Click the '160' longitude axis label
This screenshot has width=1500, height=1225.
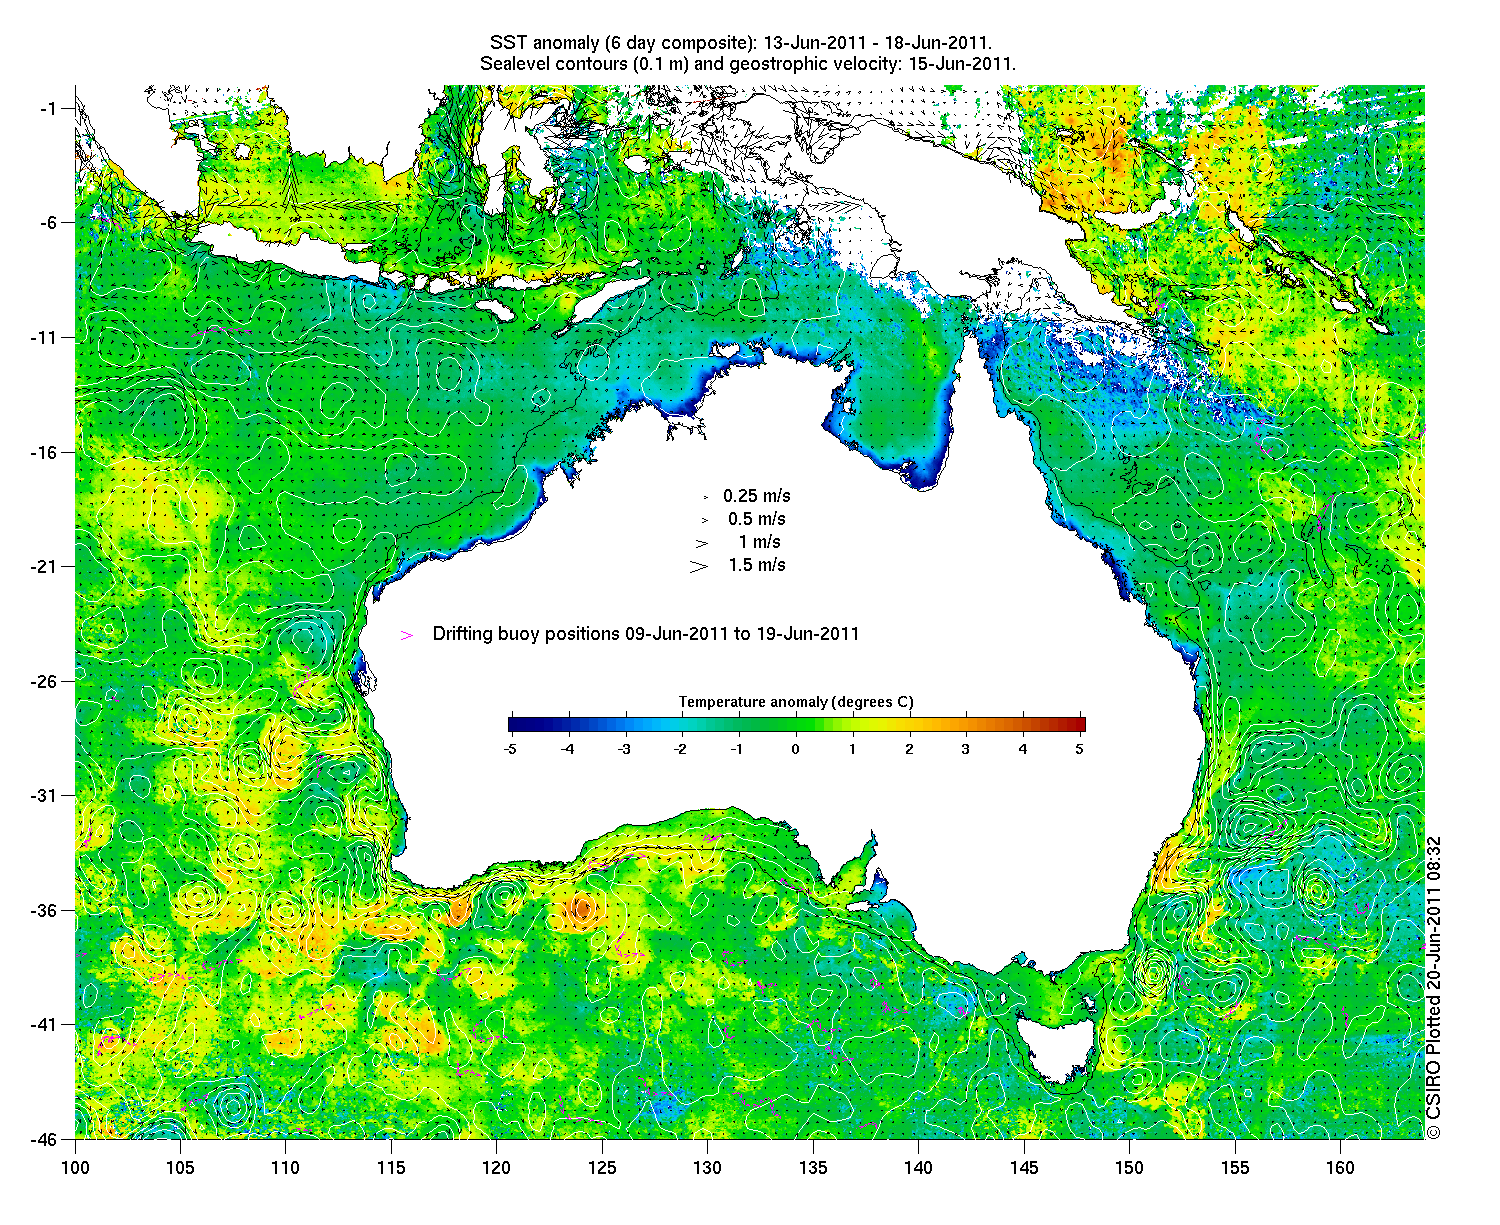tap(1340, 1167)
